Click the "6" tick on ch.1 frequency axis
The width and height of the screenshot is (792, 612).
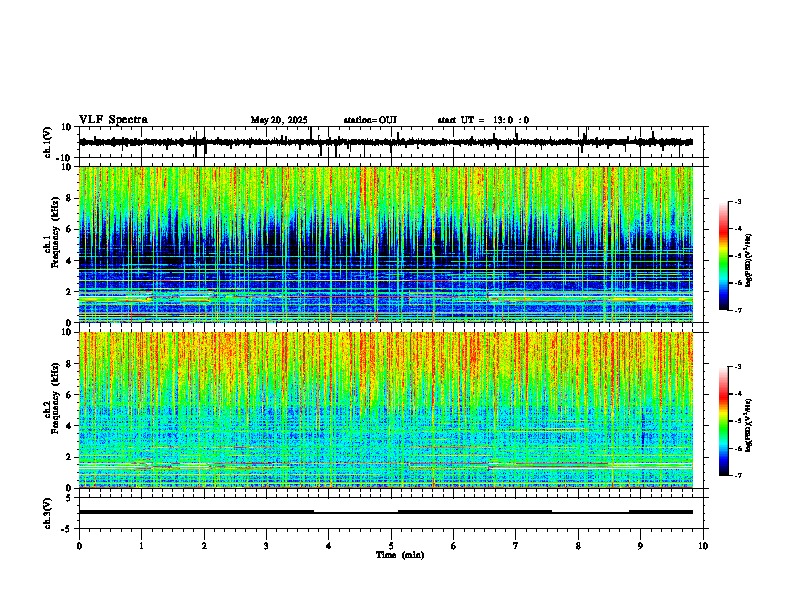click(70, 229)
